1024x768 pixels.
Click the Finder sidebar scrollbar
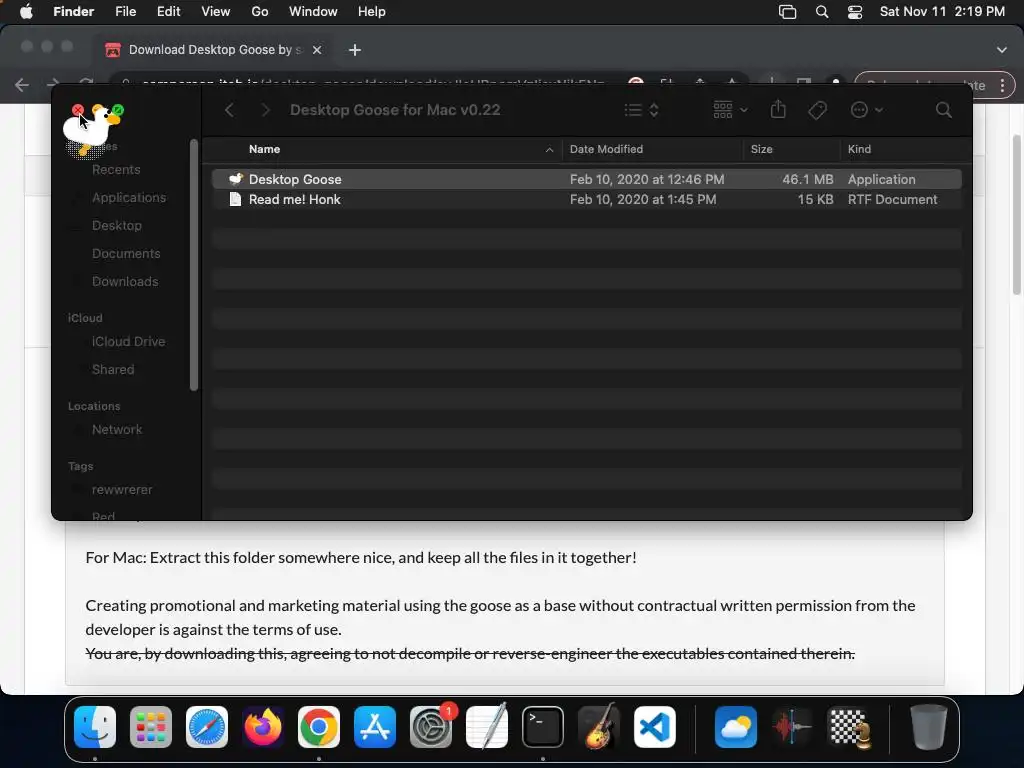tap(193, 264)
